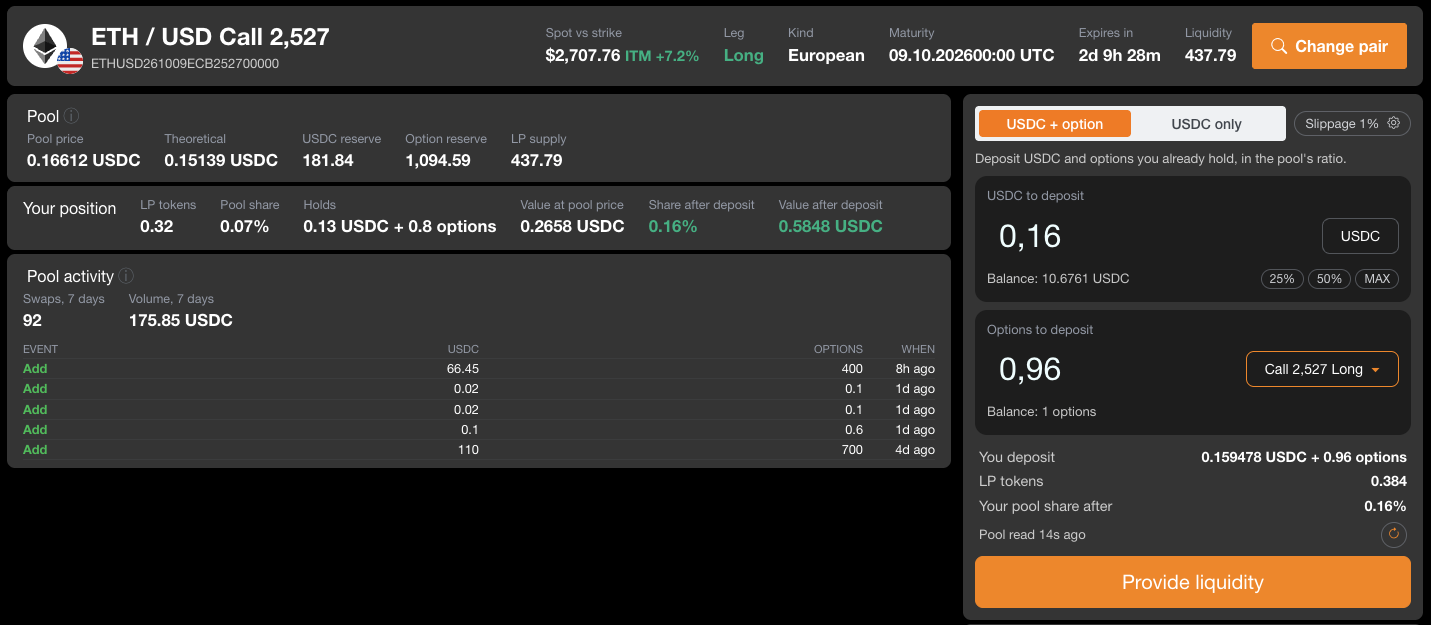
Task: Click the ETH / USD Call 2,527 title
Action: click(x=210, y=37)
